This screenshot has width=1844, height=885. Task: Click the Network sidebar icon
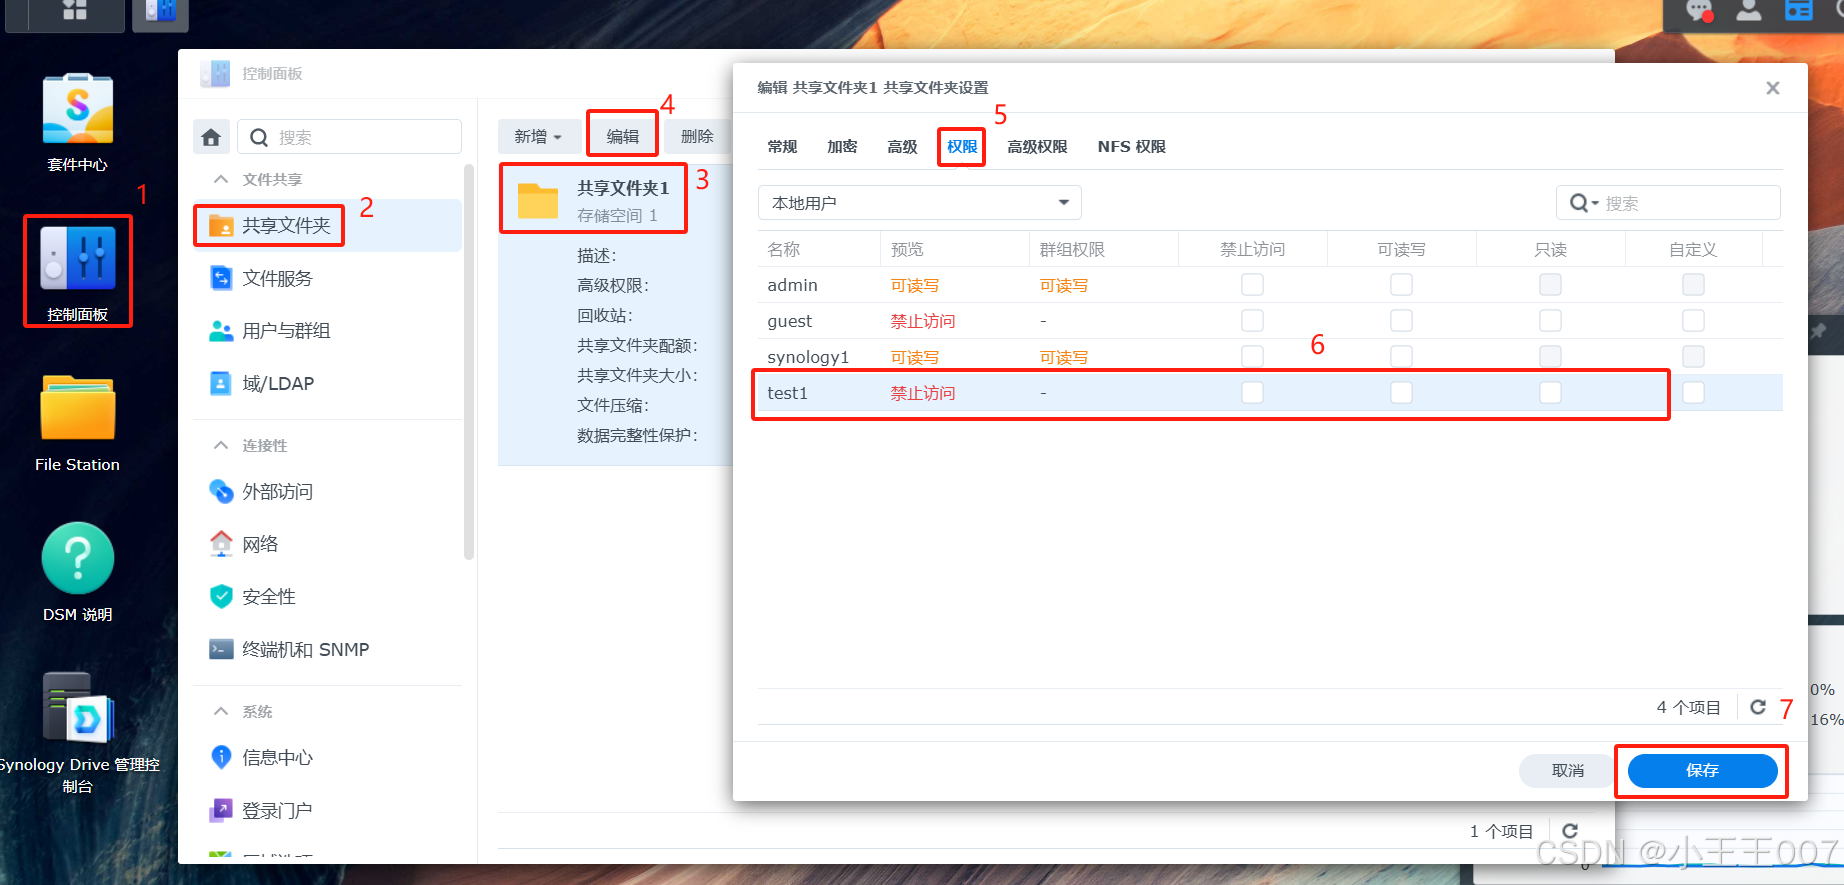coord(221,544)
